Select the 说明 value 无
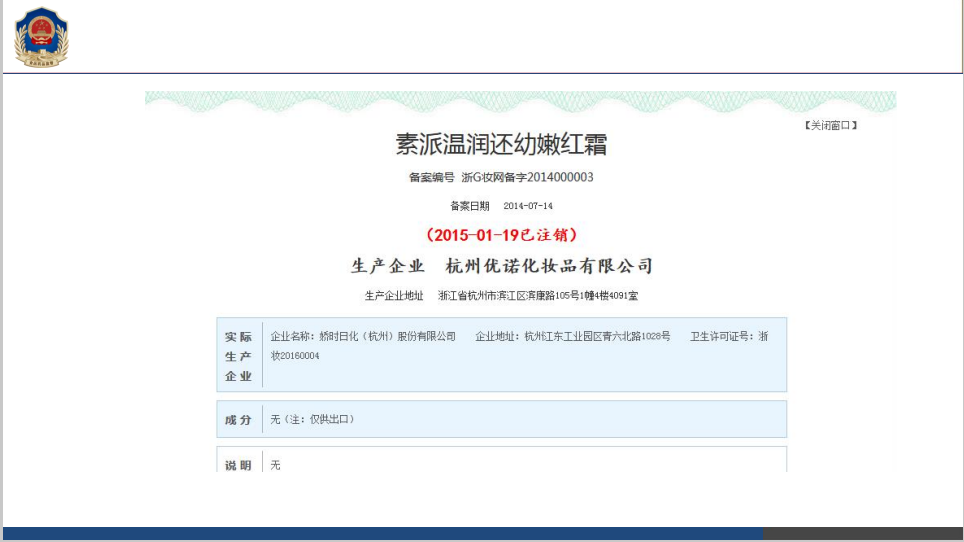964x542 pixels. pos(275,465)
